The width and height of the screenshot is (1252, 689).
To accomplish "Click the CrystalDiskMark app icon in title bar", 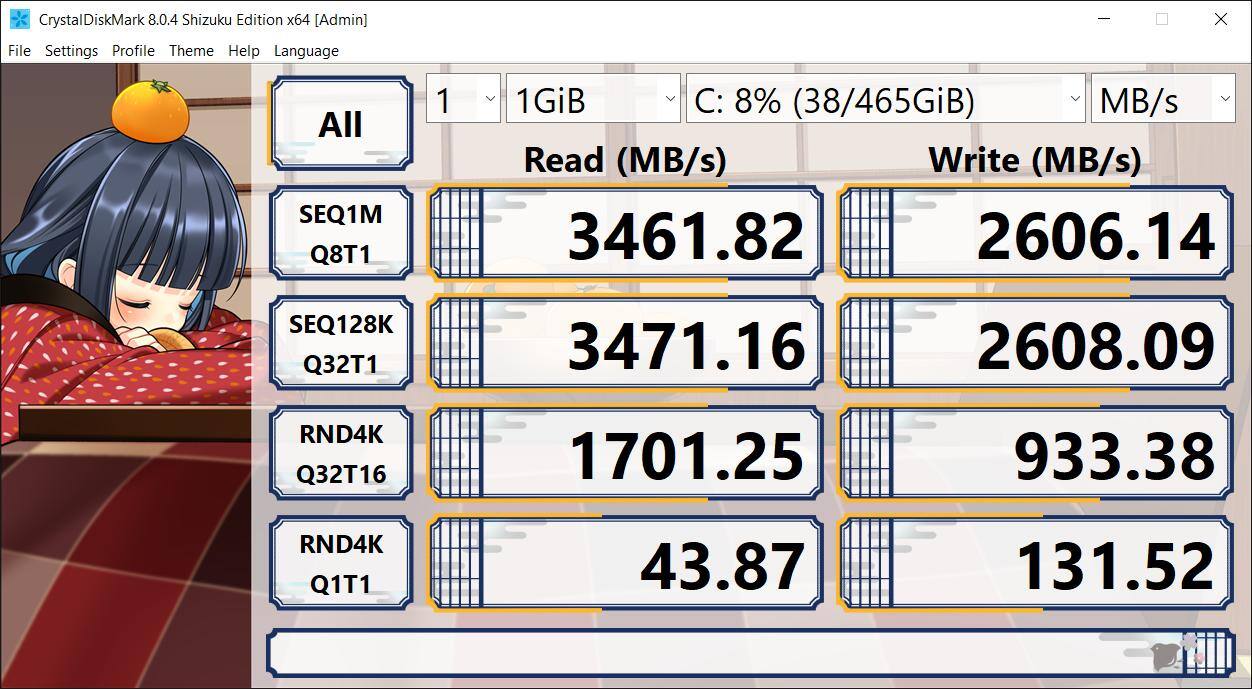I will pyautogui.click(x=19, y=19).
